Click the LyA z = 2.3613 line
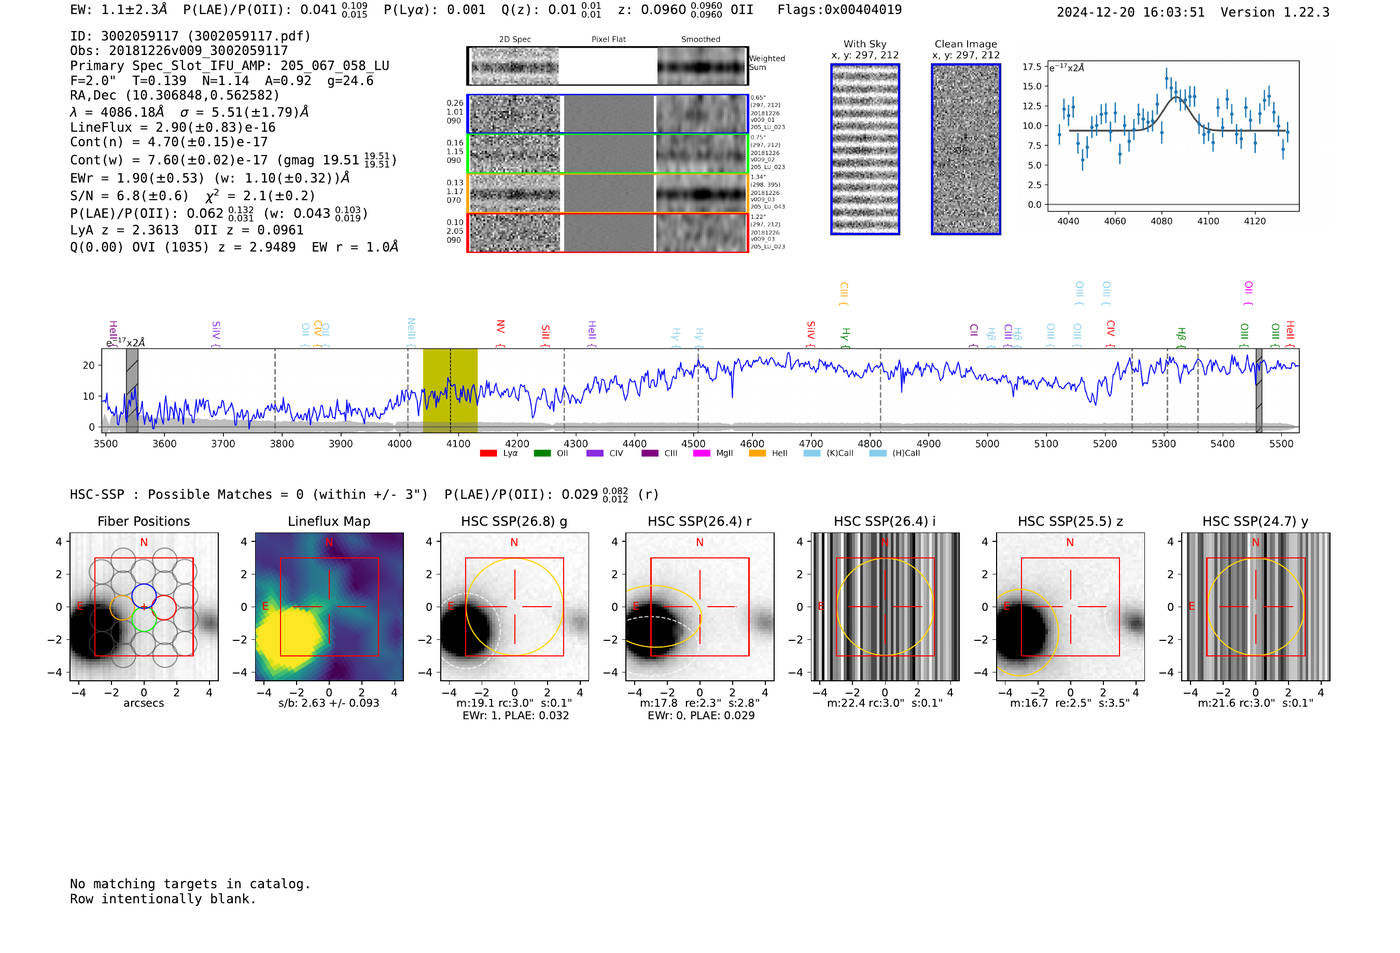The image size is (1400, 953). (187, 229)
